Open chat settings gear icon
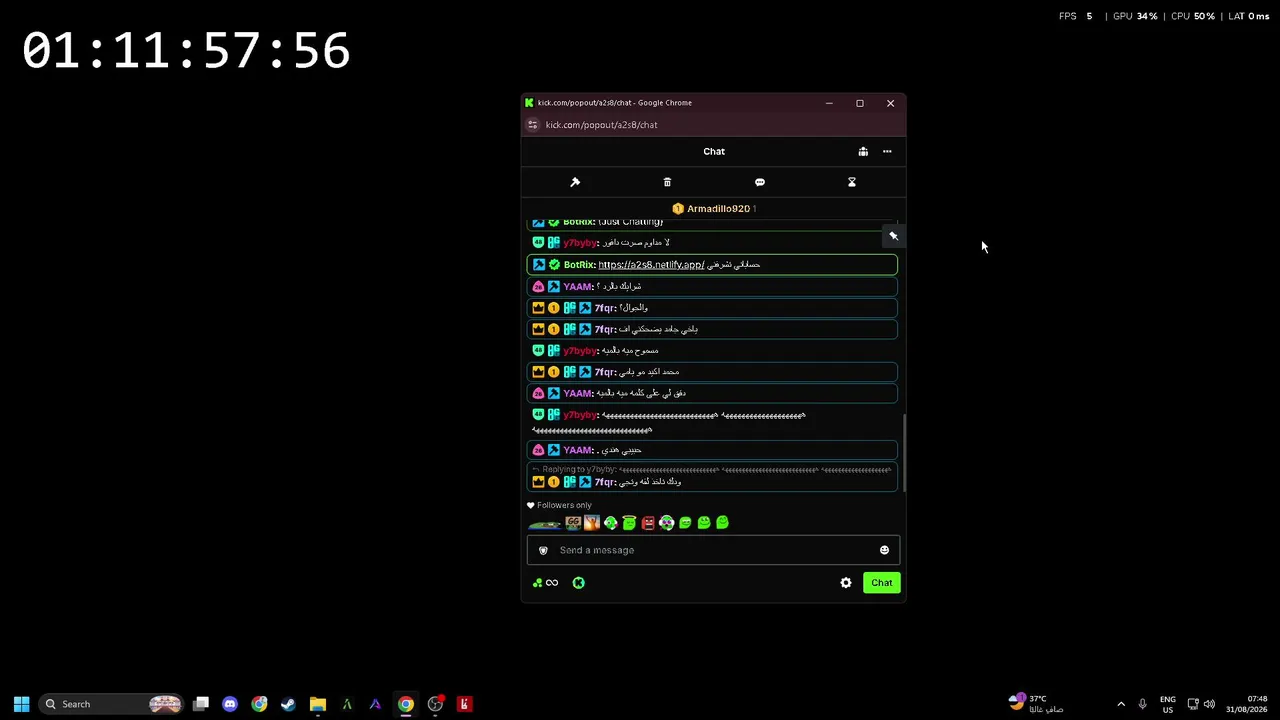This screenshot has width=1280, height=720. pyautogui.click(x=846, y=583)
